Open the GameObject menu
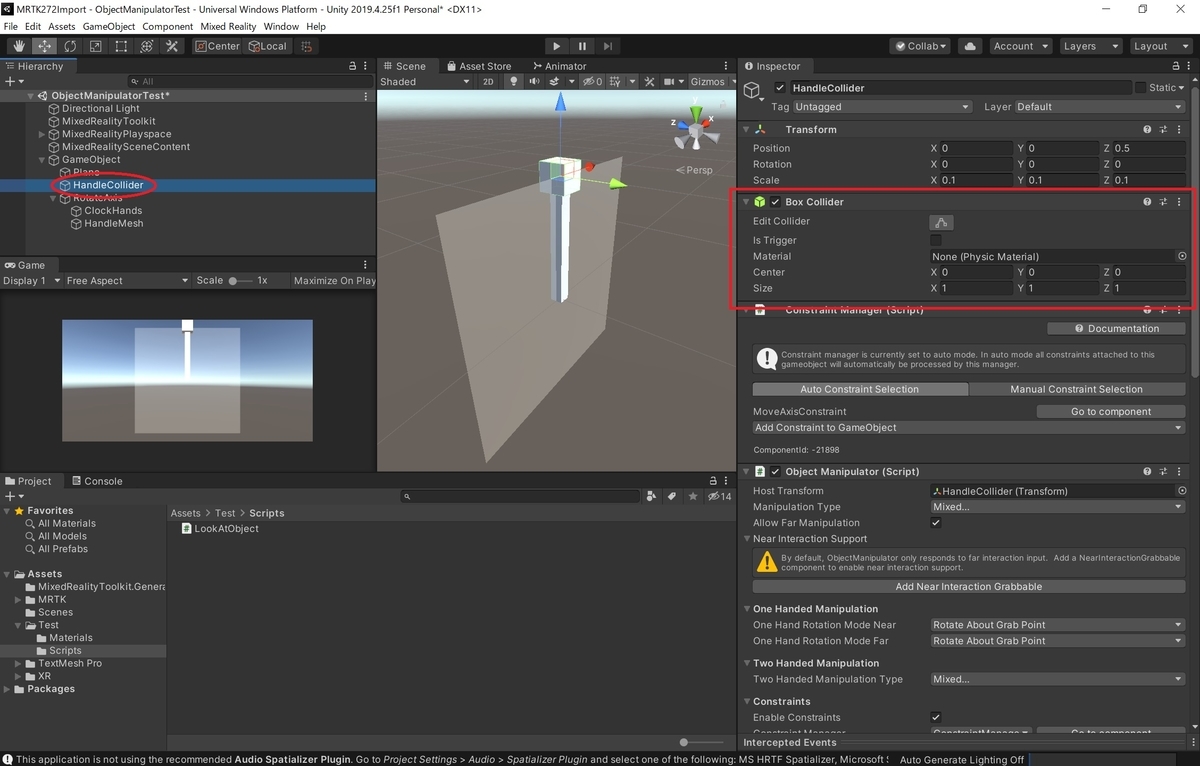1200x766 pixels. click(x=108, y=26)
